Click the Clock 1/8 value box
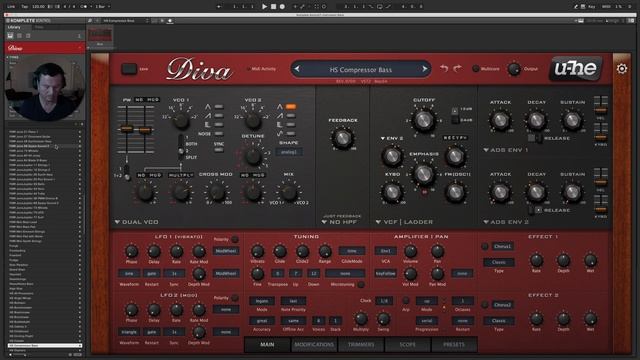The height and width of the screenshot is (360, 640). coord(384,301)
